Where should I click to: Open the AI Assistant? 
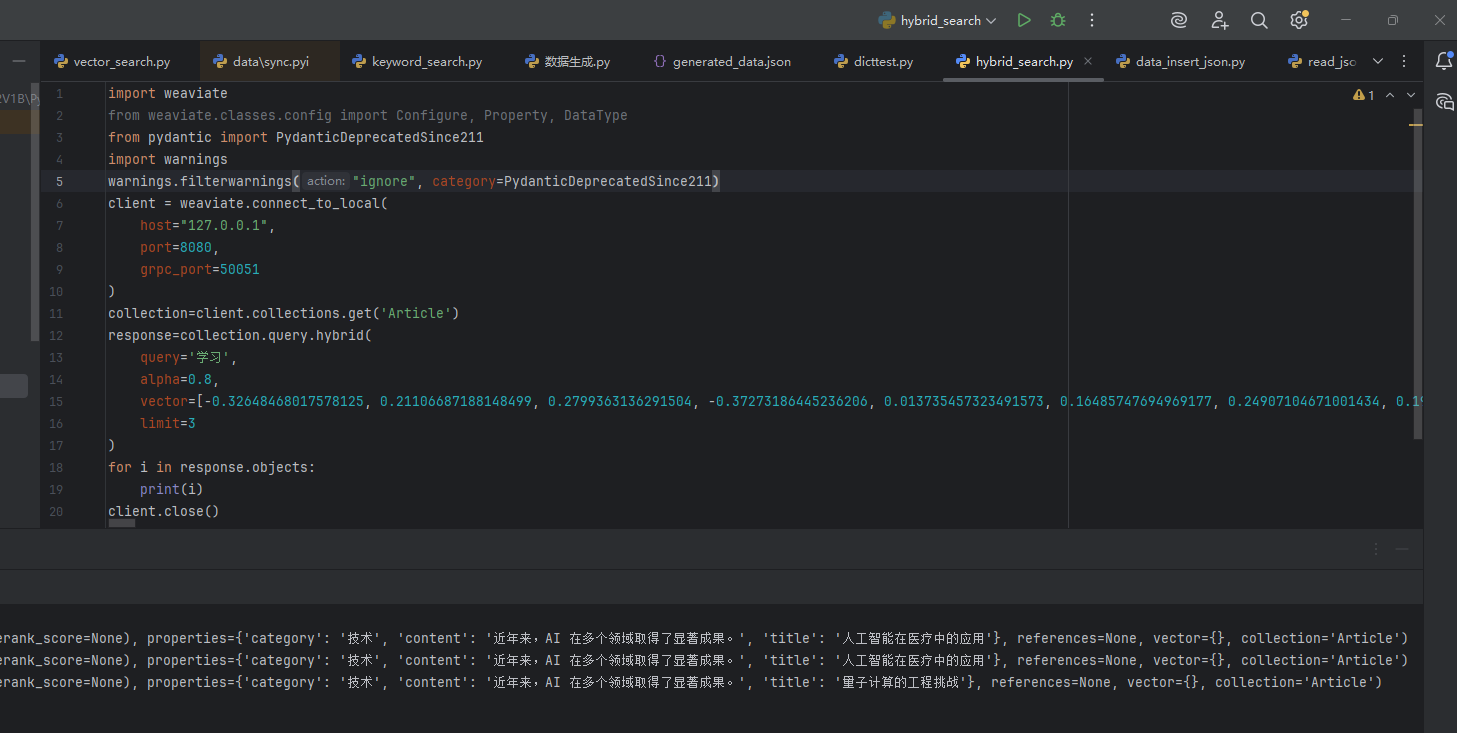1177,19
